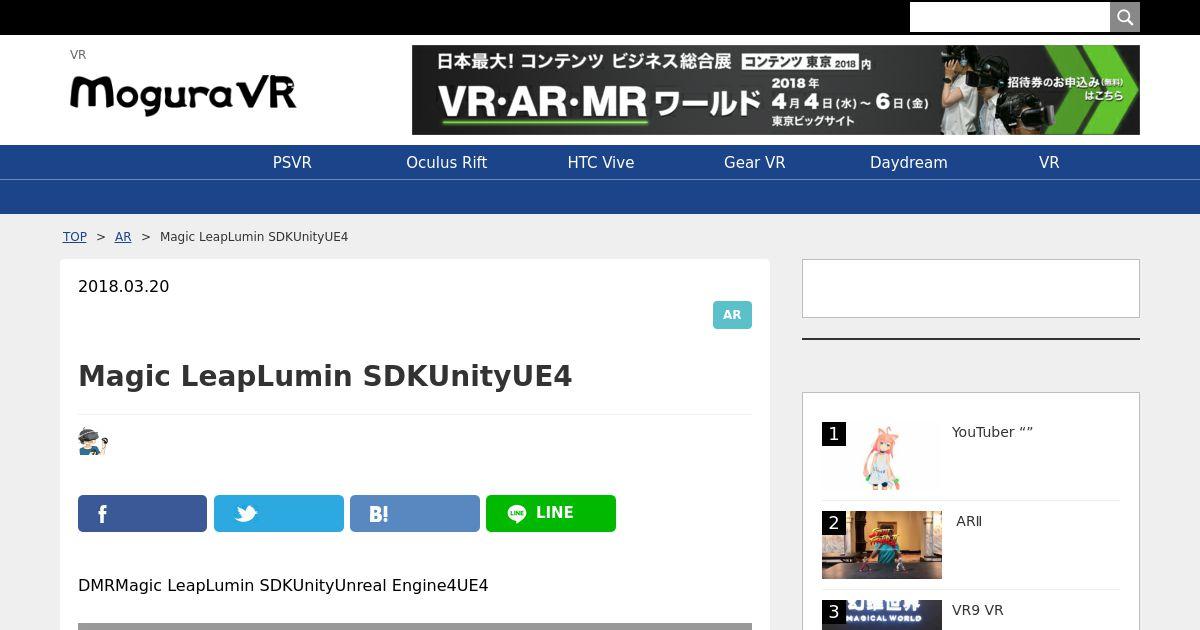Viewport: 1200px width, 630px height.
Task: Select the Gear VR navigation item
Action: (755, 163)
